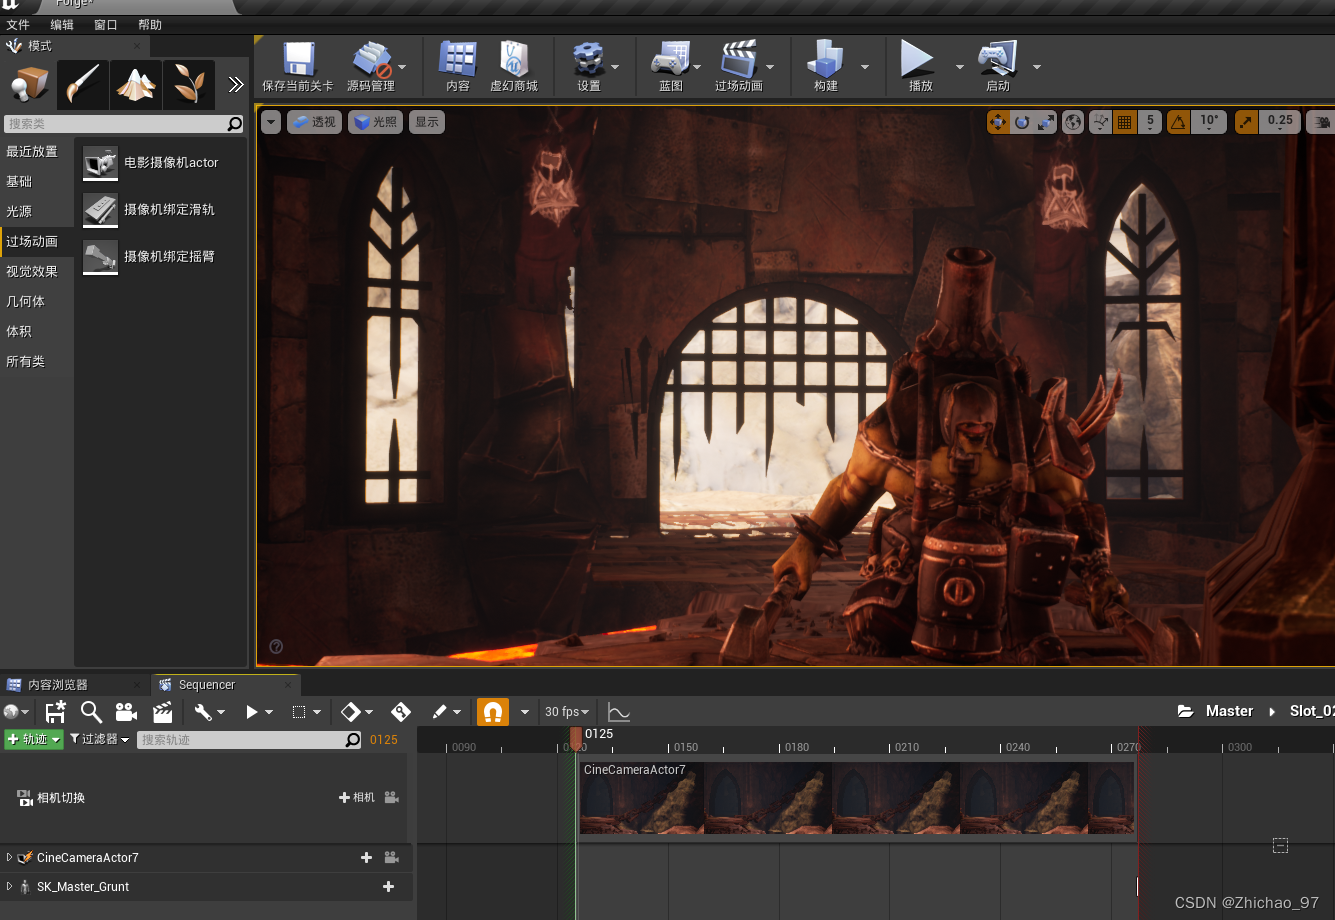Expand the CineCameraActor7 track
This screenshot has height=920, width=1335.
click(10, 858)
